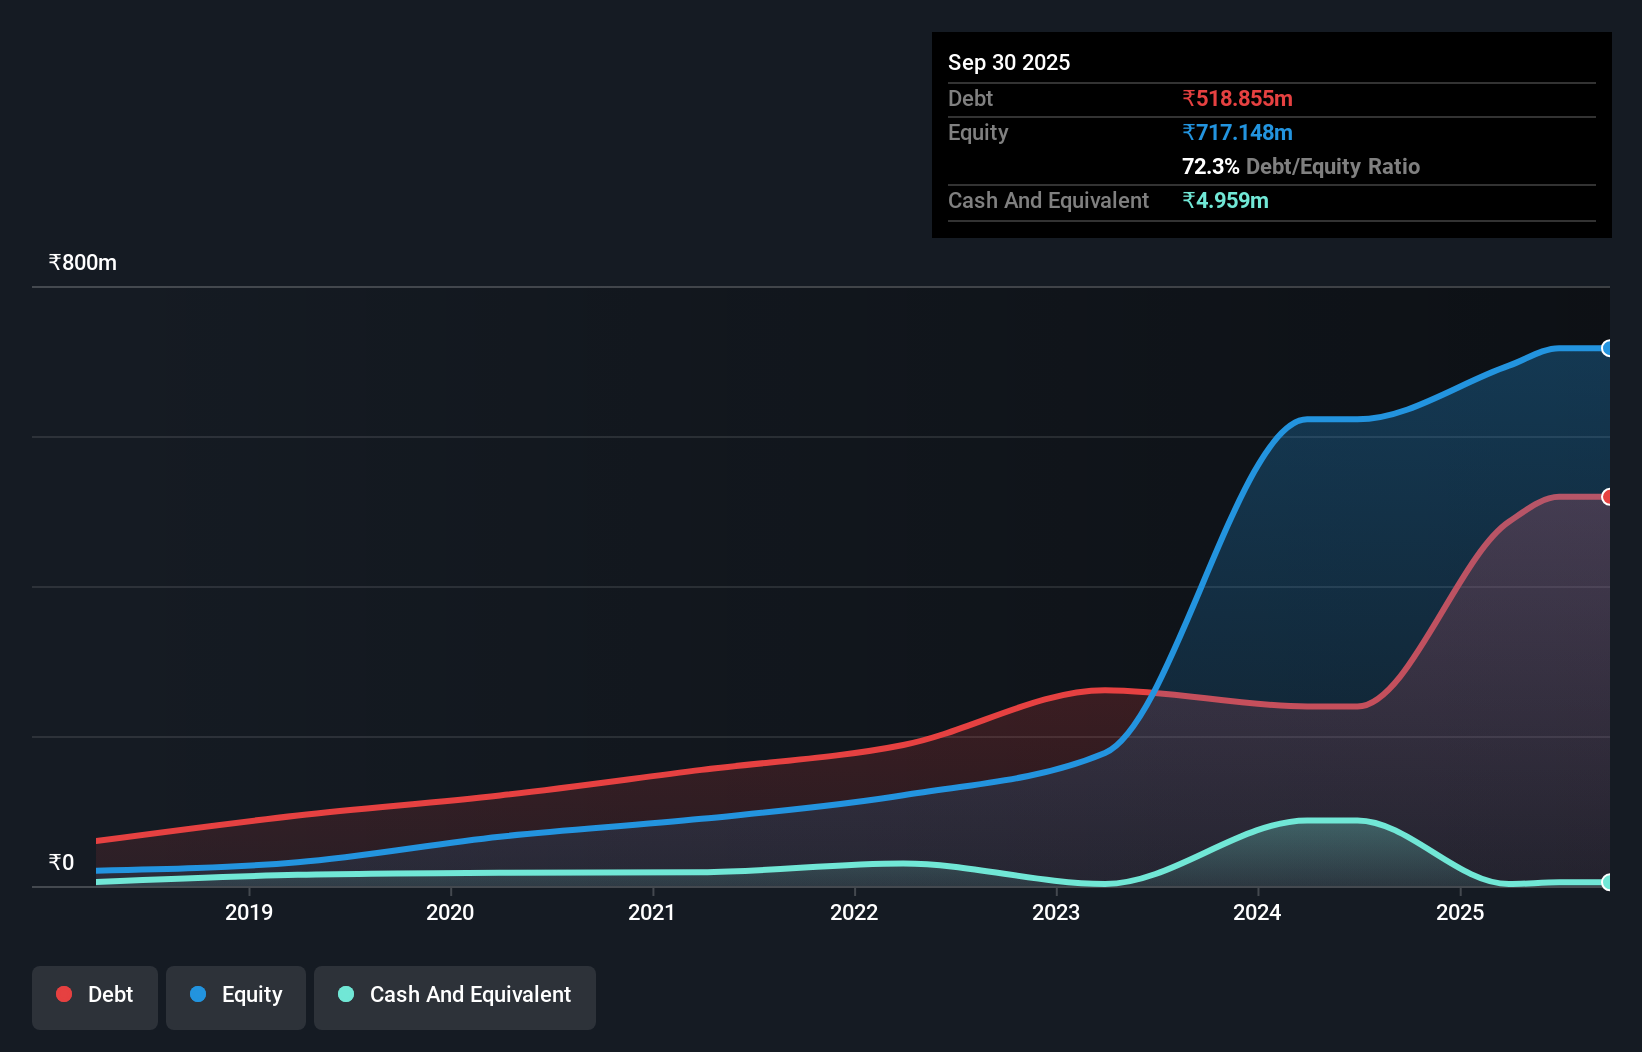
Task: Click the ₹4.959m cash value
Action: click(x=1225, y=200)
